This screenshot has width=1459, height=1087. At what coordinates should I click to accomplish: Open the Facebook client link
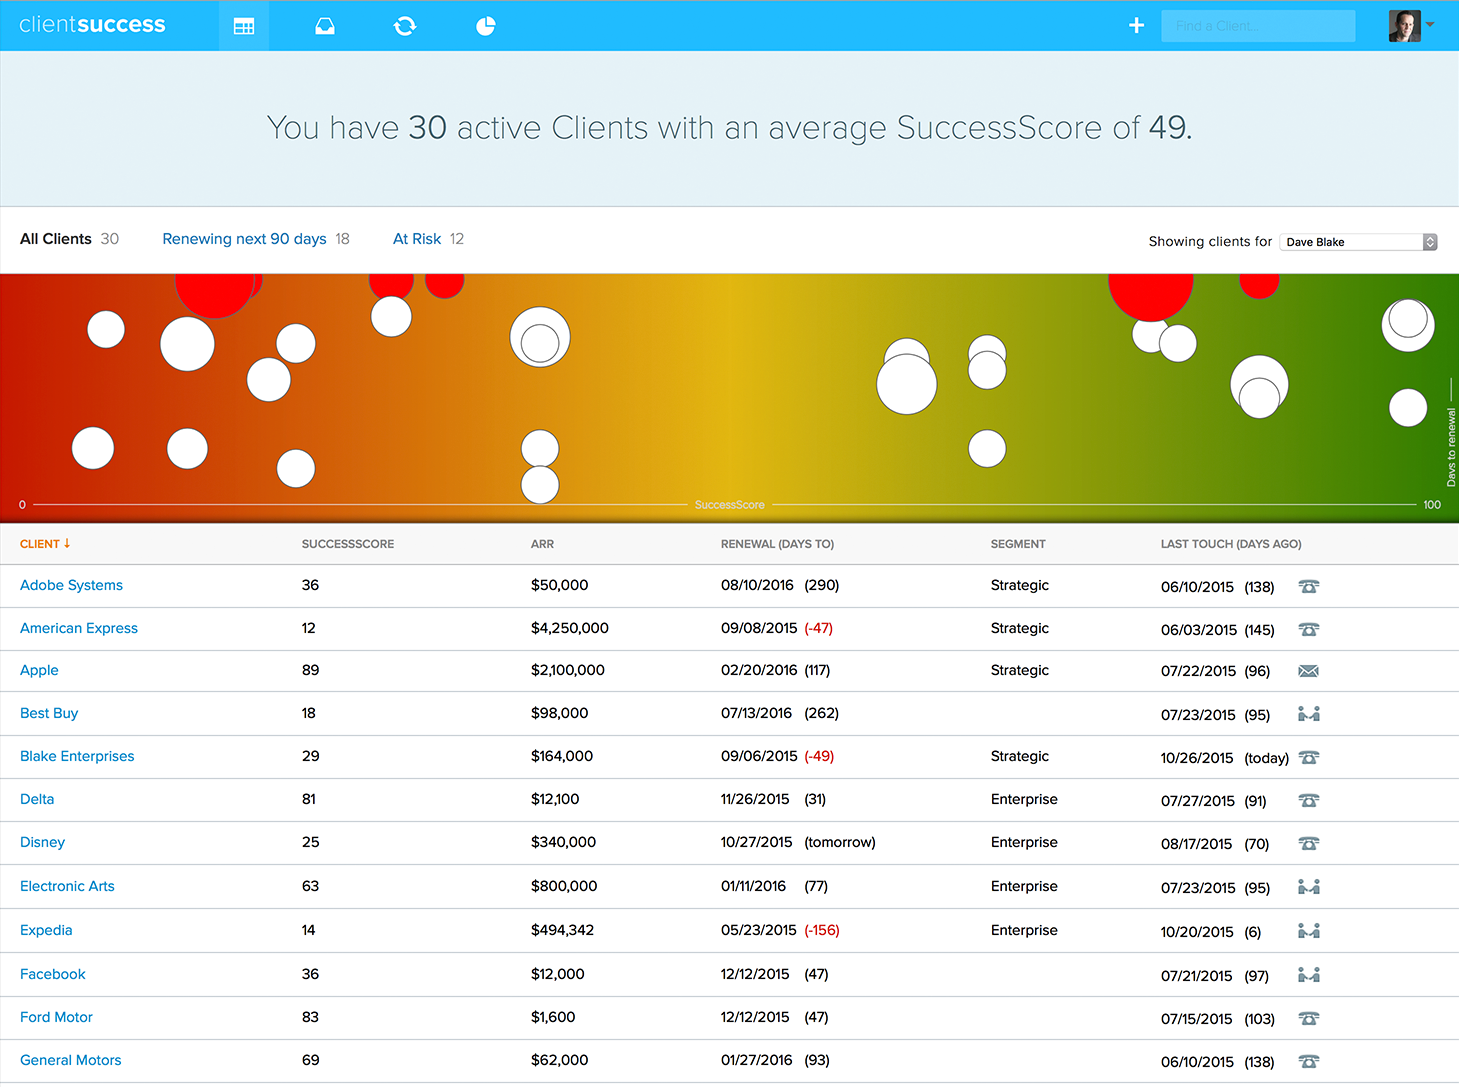pos(52,974)
